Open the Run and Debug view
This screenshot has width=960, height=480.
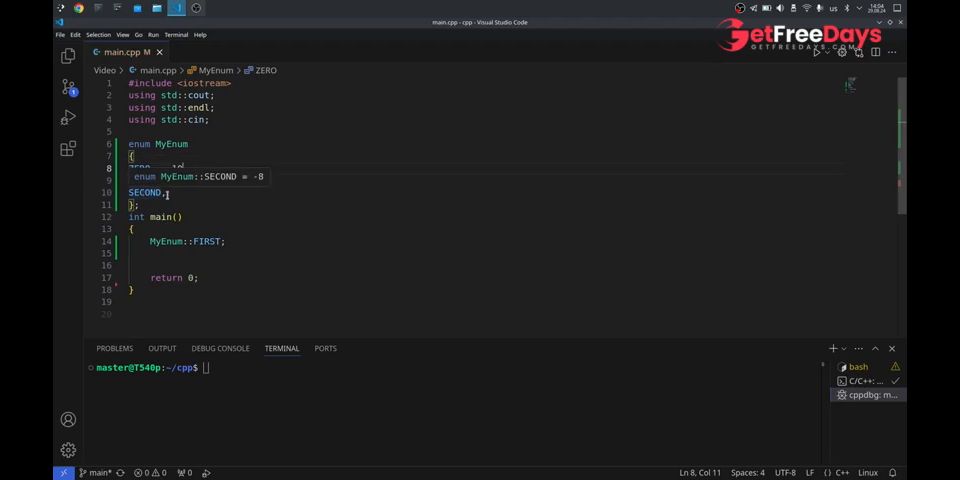[68, 118]
